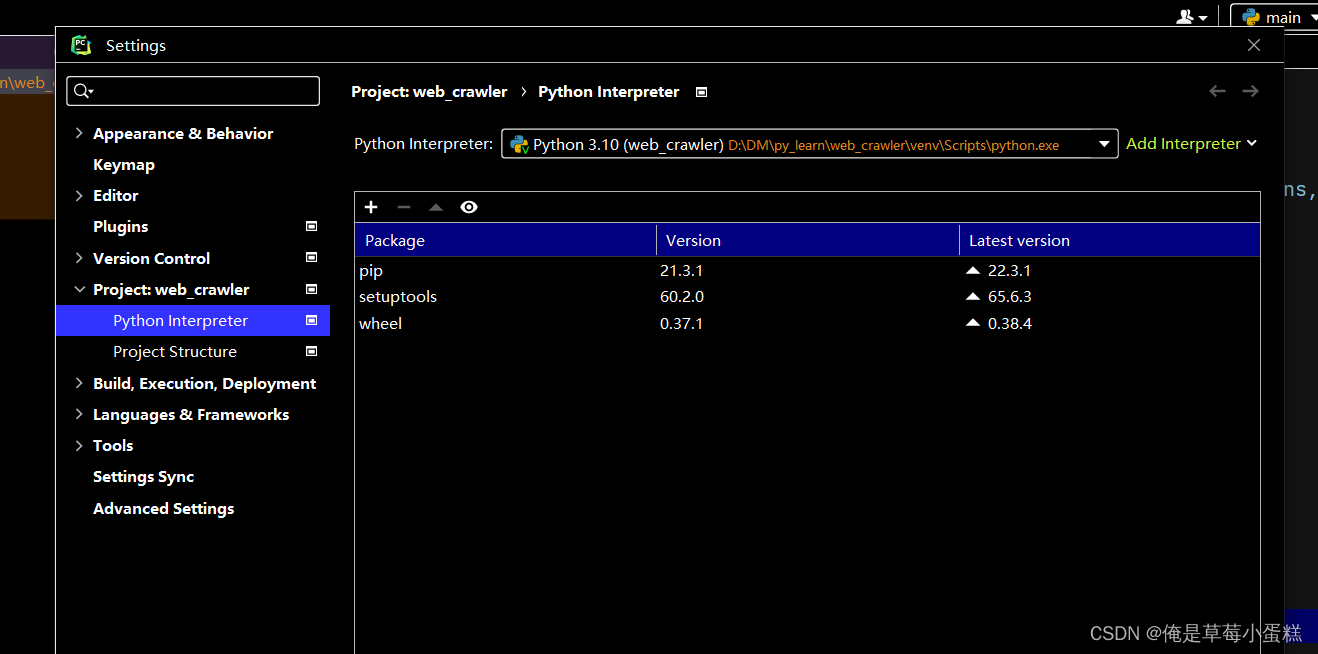
Task: Go forward with the right arrow in Settings
Action: [1250, 91]
